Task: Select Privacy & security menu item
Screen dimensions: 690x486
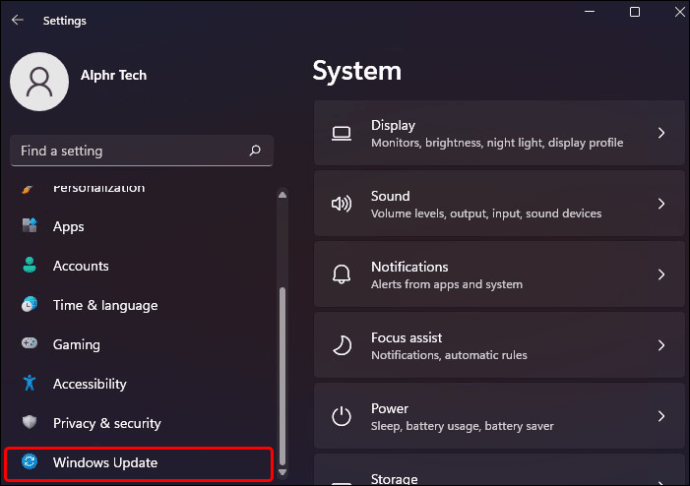Action: click(106, 423)
